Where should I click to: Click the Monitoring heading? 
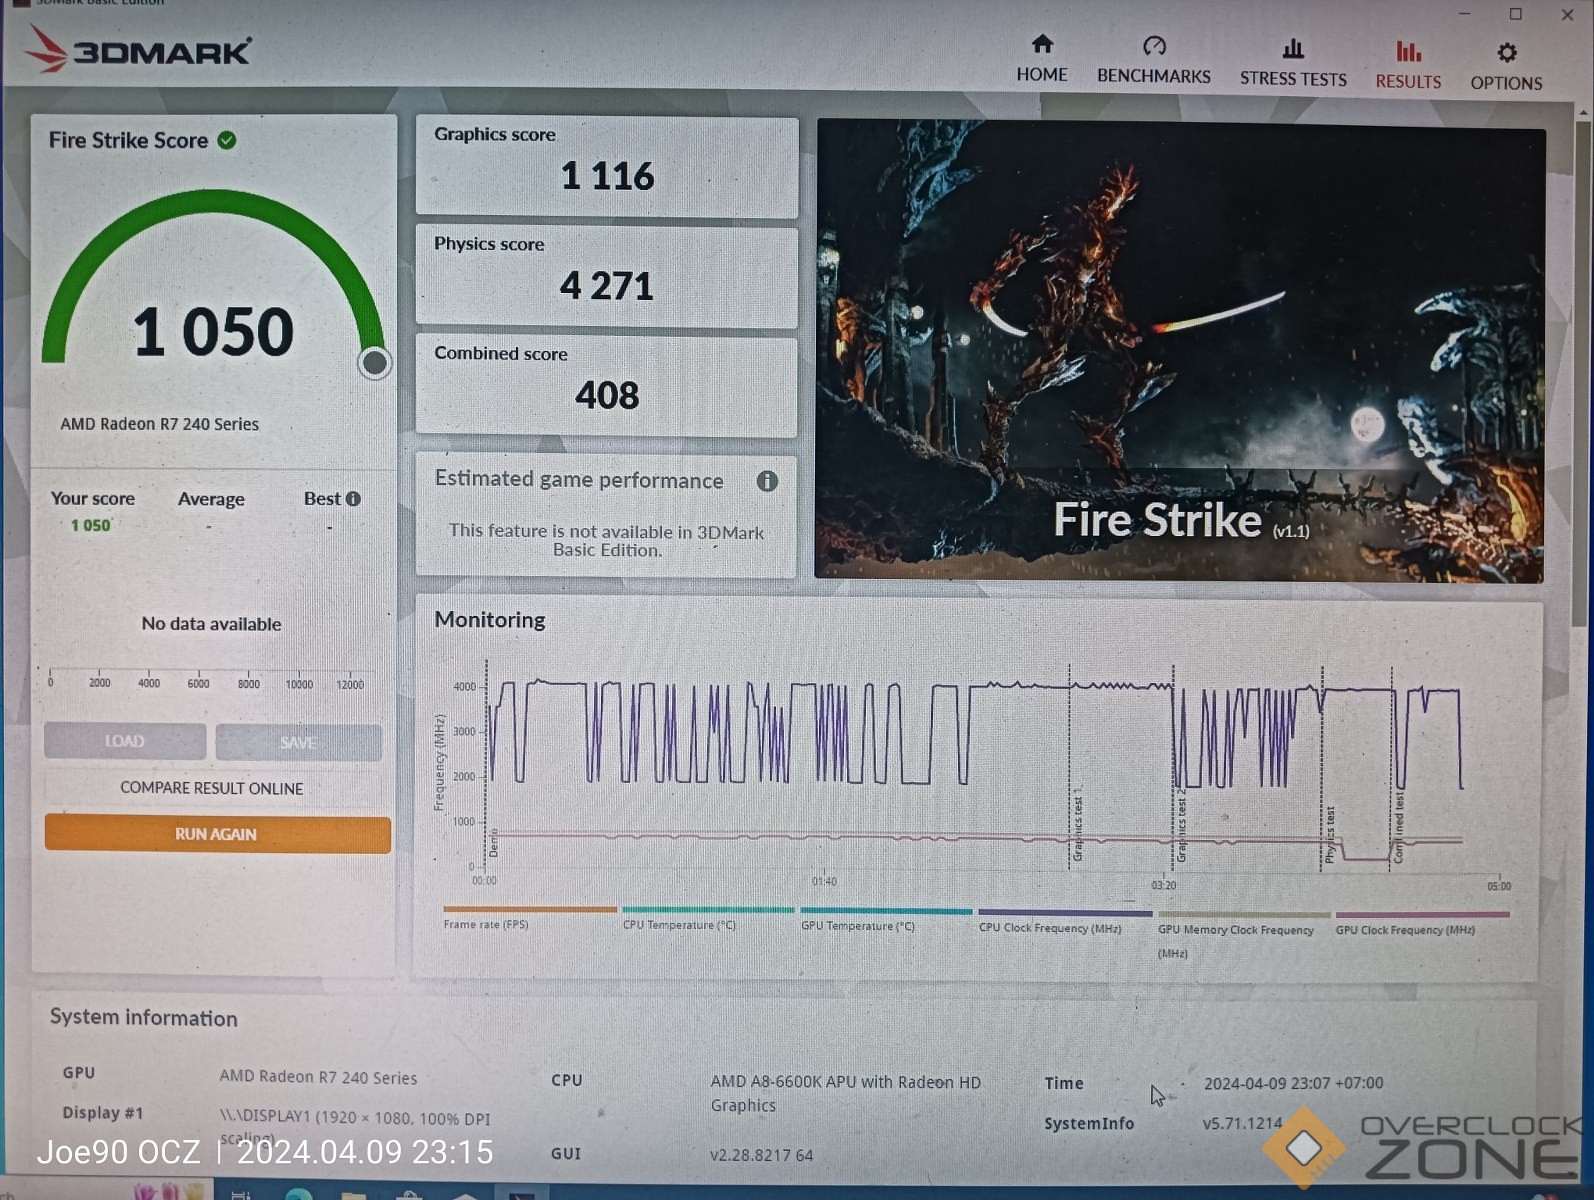[x=490, y=620]
